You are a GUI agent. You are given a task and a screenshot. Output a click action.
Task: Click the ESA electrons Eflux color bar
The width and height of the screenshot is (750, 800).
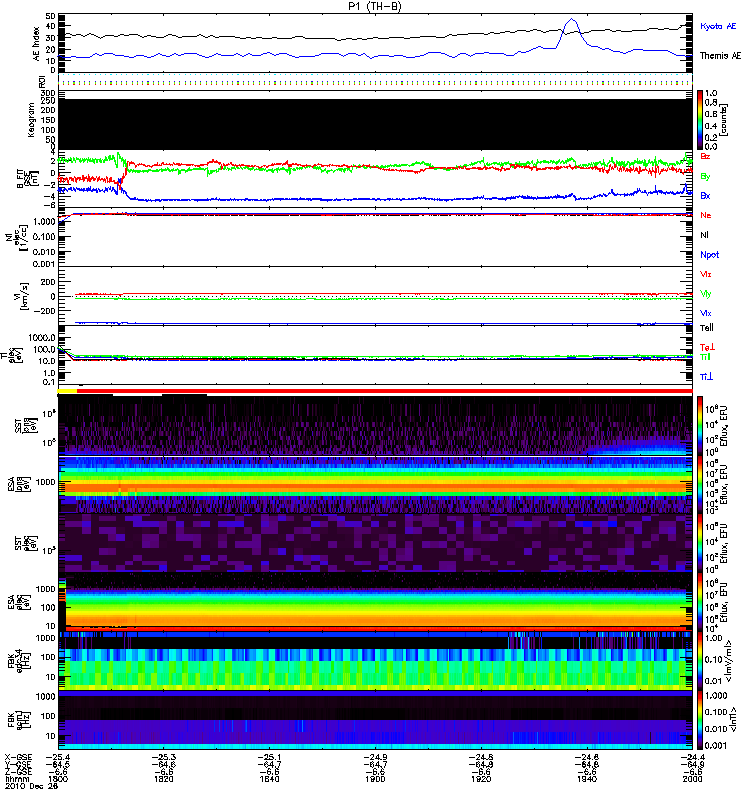(x=700, y=602)
